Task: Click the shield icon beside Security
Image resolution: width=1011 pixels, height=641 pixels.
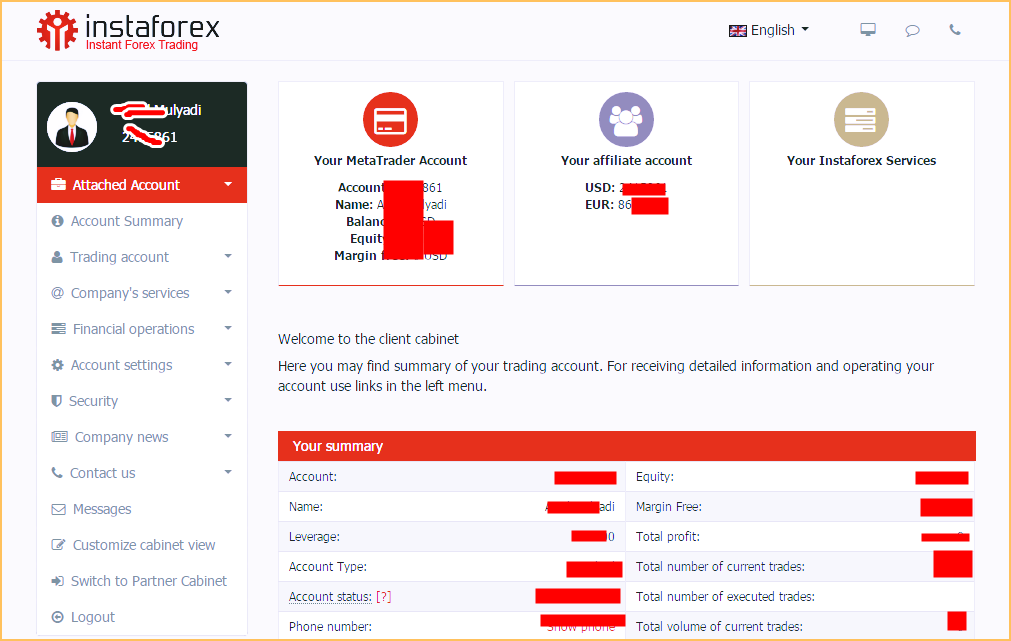Action: pyautogui.click(x=57, y=401)
